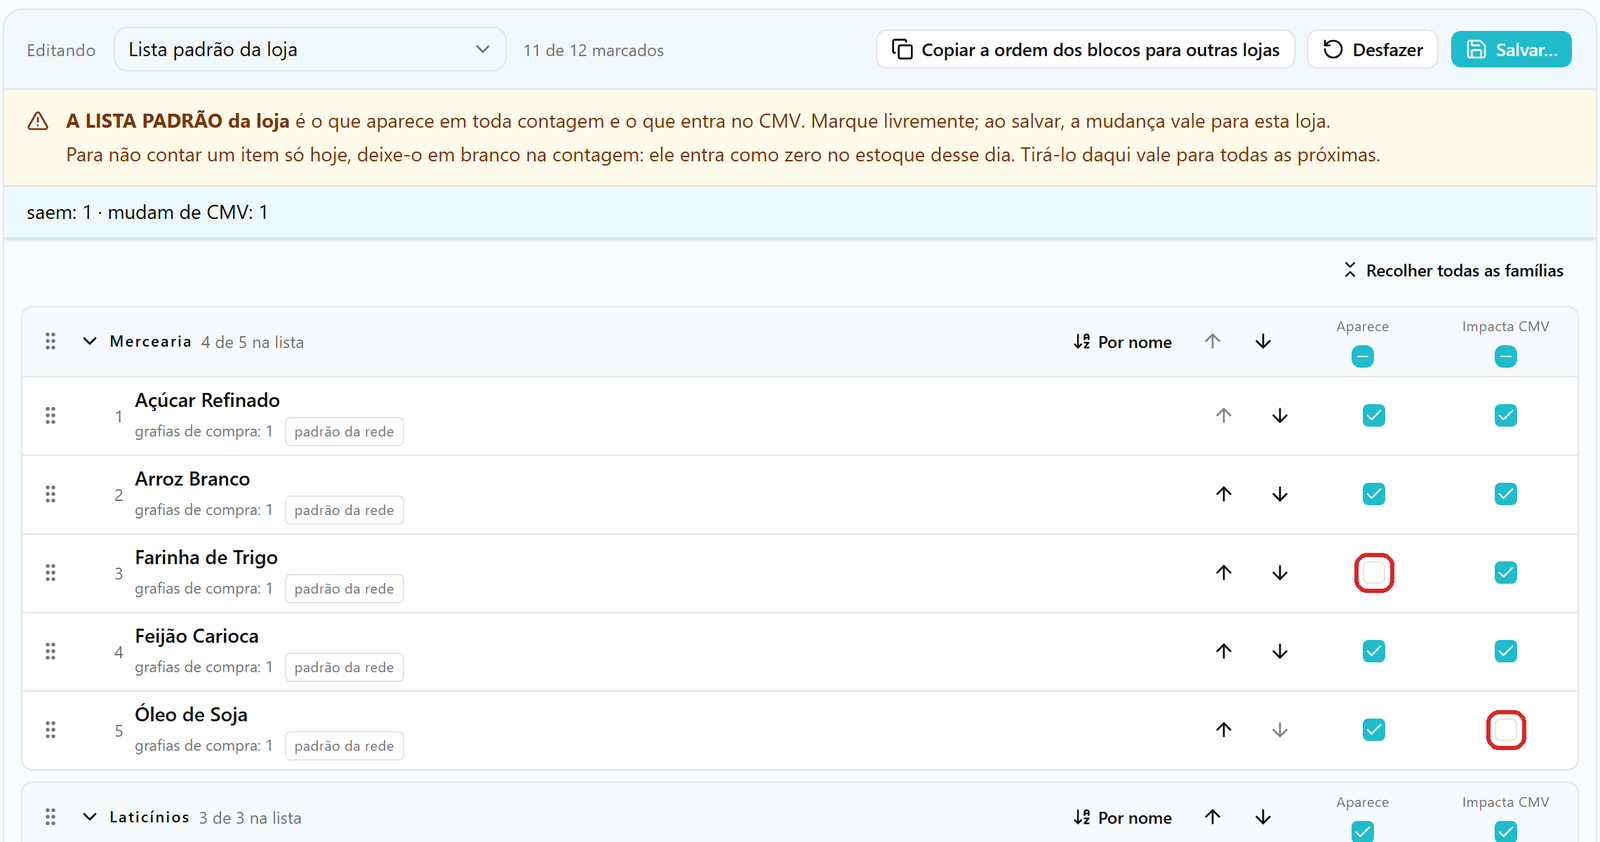The image size is (1600, 842).
Task: Check Aparece for Farinha de Trigo
Action: click(1374, 573)
